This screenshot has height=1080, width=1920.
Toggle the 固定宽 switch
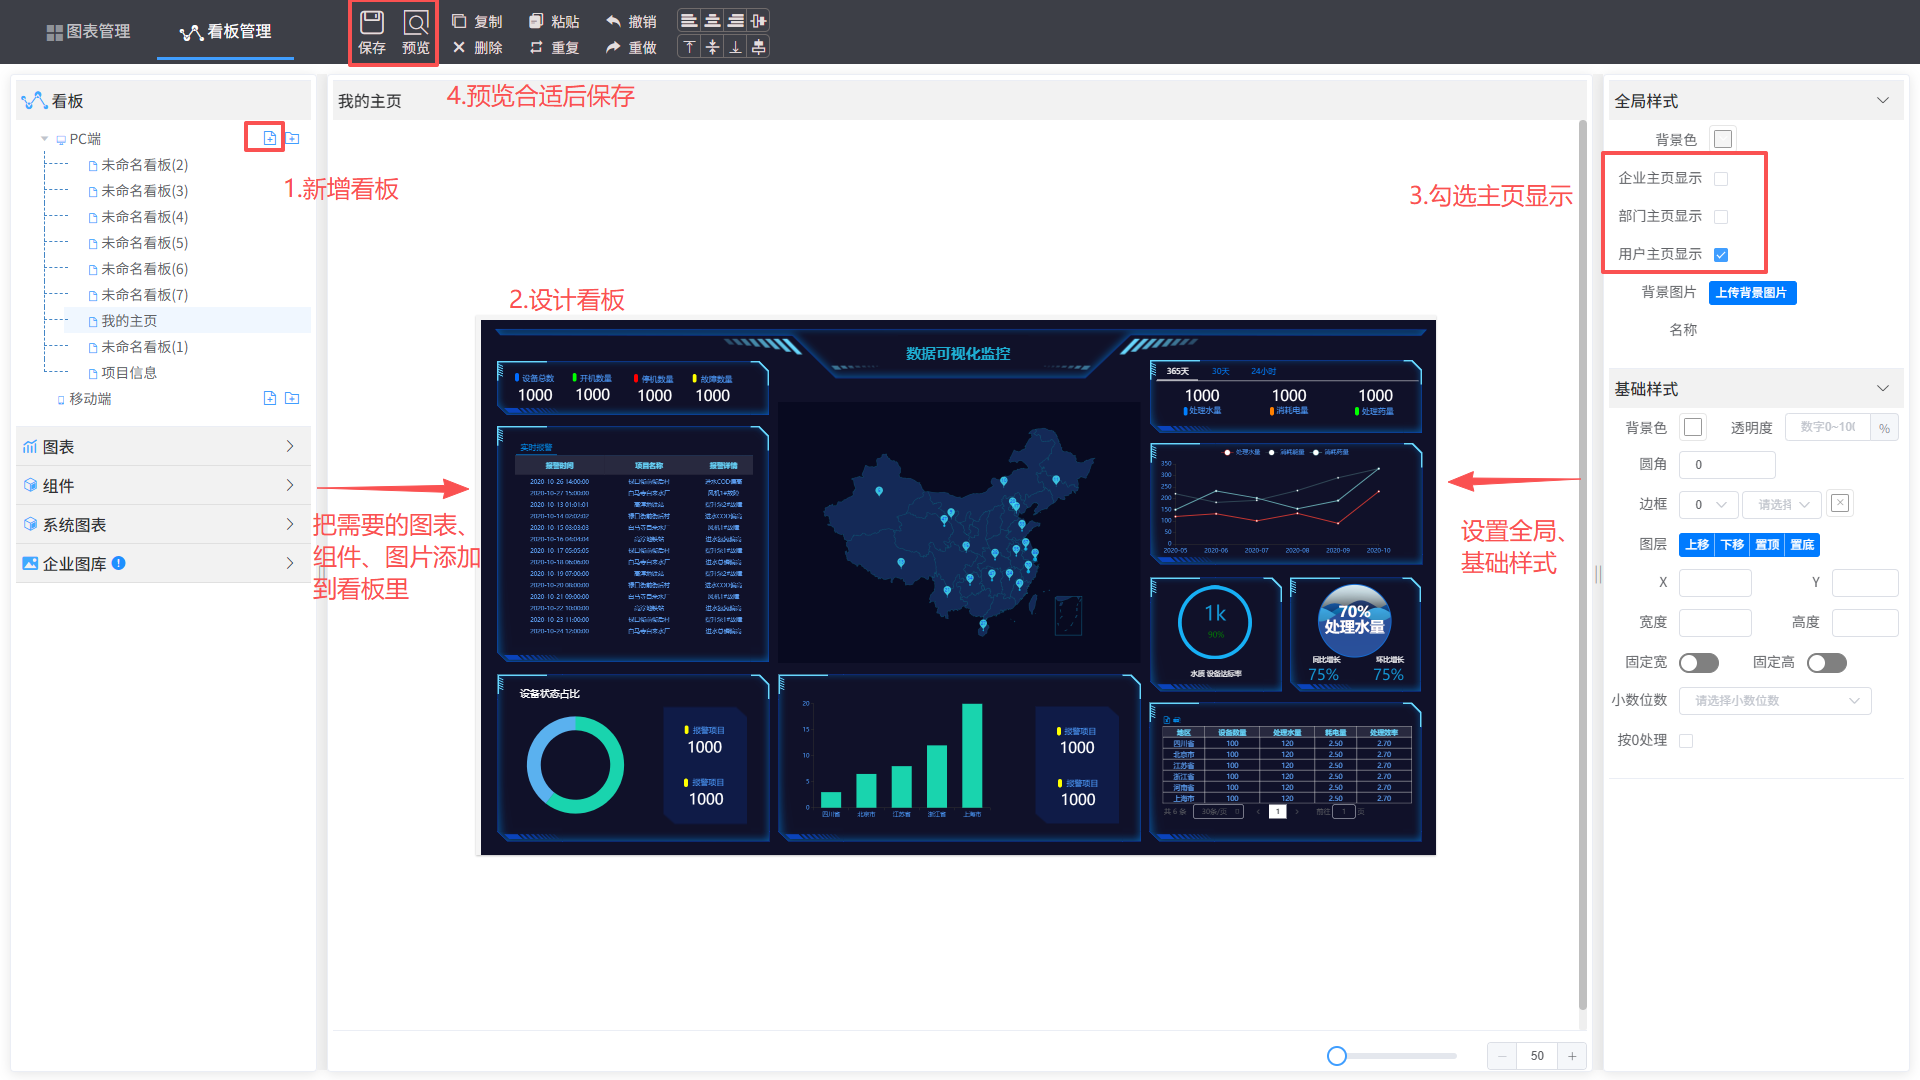[1698, 663]
